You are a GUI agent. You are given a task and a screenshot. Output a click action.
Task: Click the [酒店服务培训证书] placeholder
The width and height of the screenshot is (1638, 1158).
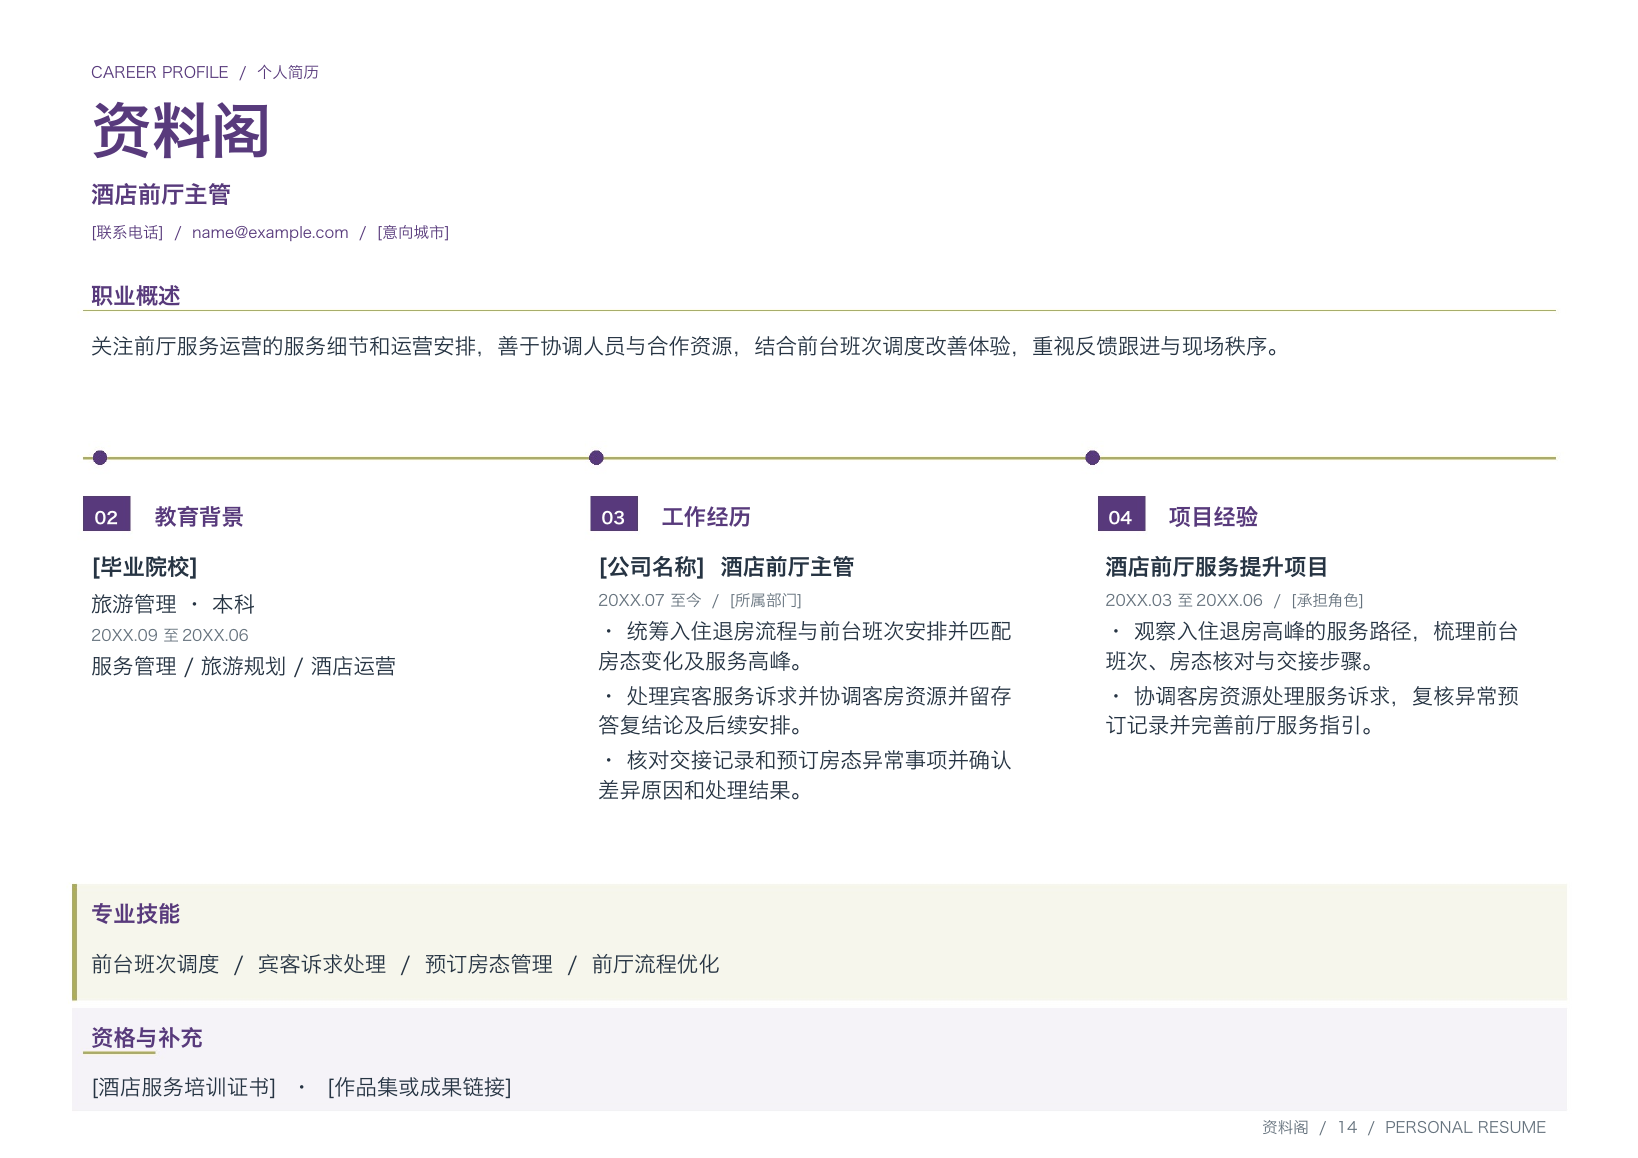[x=184, y=1087]
